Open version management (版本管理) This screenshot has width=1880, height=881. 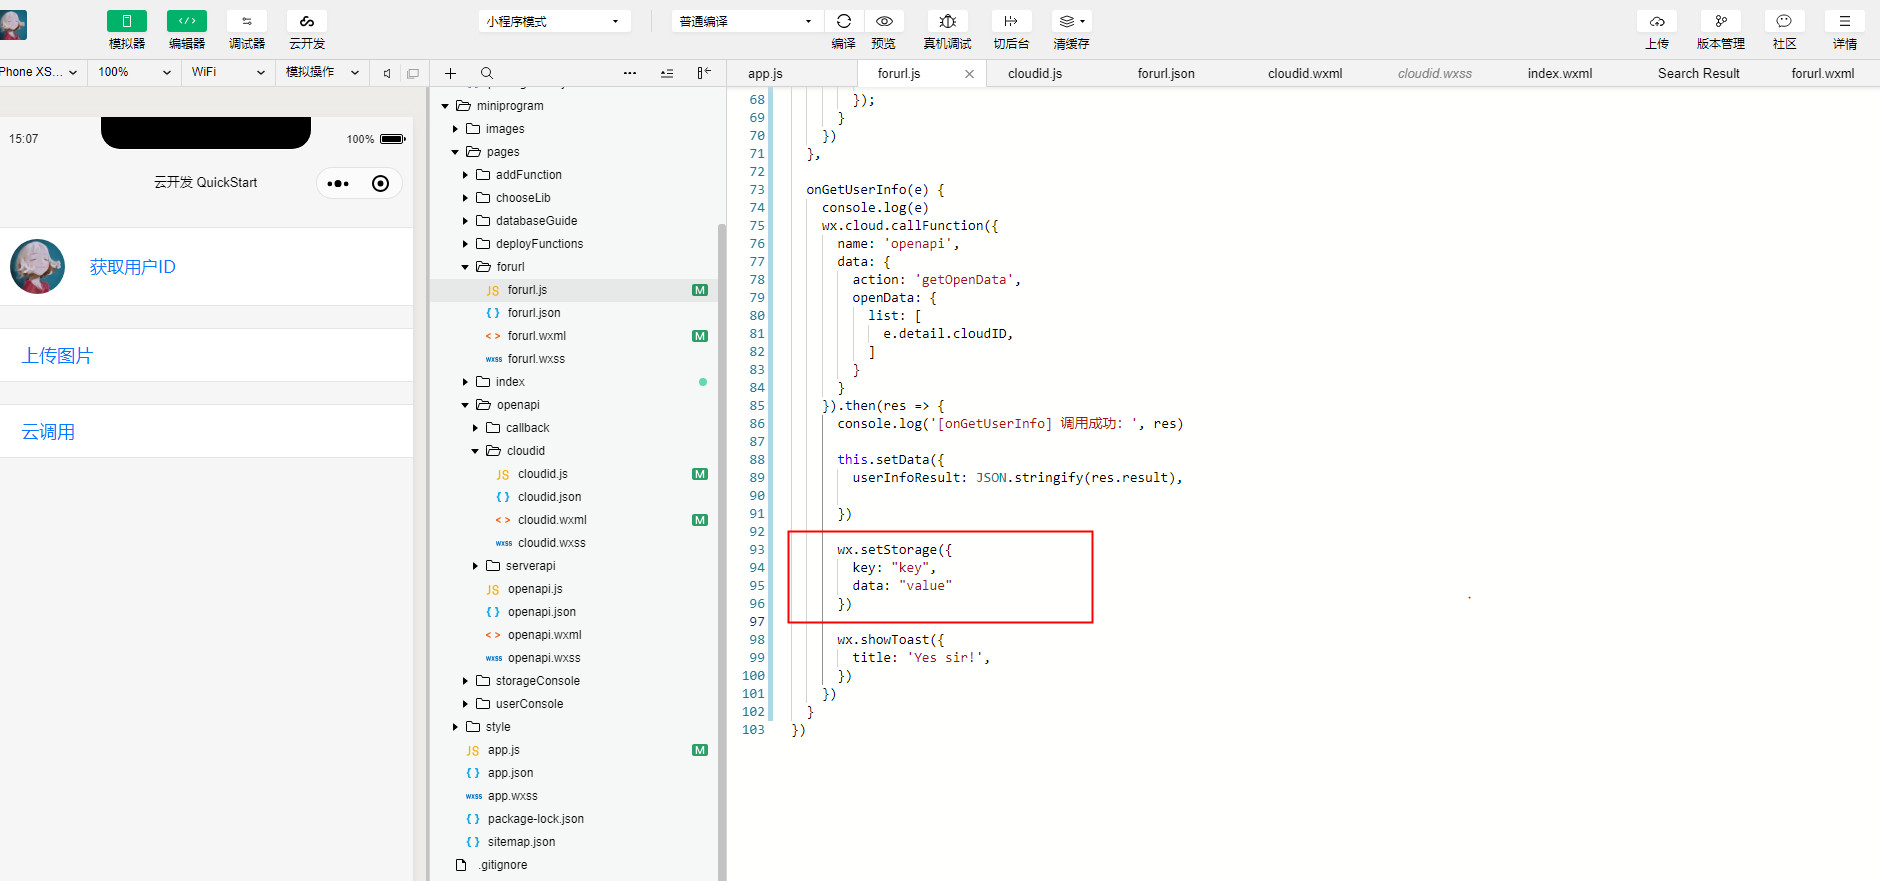point(1721,21)
